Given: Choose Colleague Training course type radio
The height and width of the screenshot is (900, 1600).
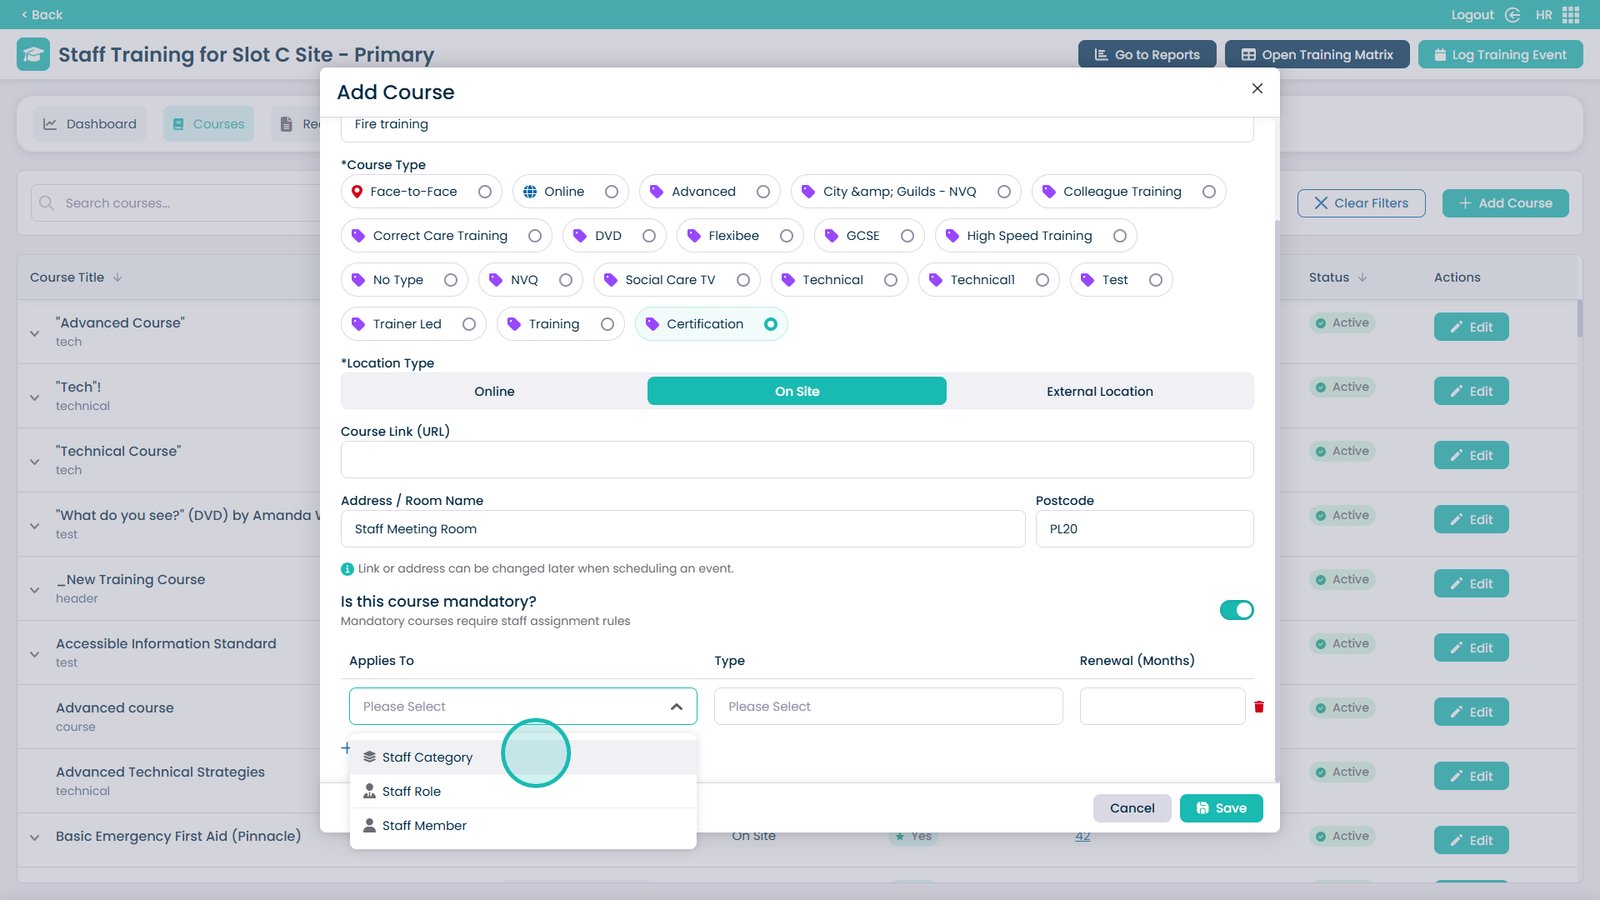Looking at the screenshot, I should [x=1209, y=192].
